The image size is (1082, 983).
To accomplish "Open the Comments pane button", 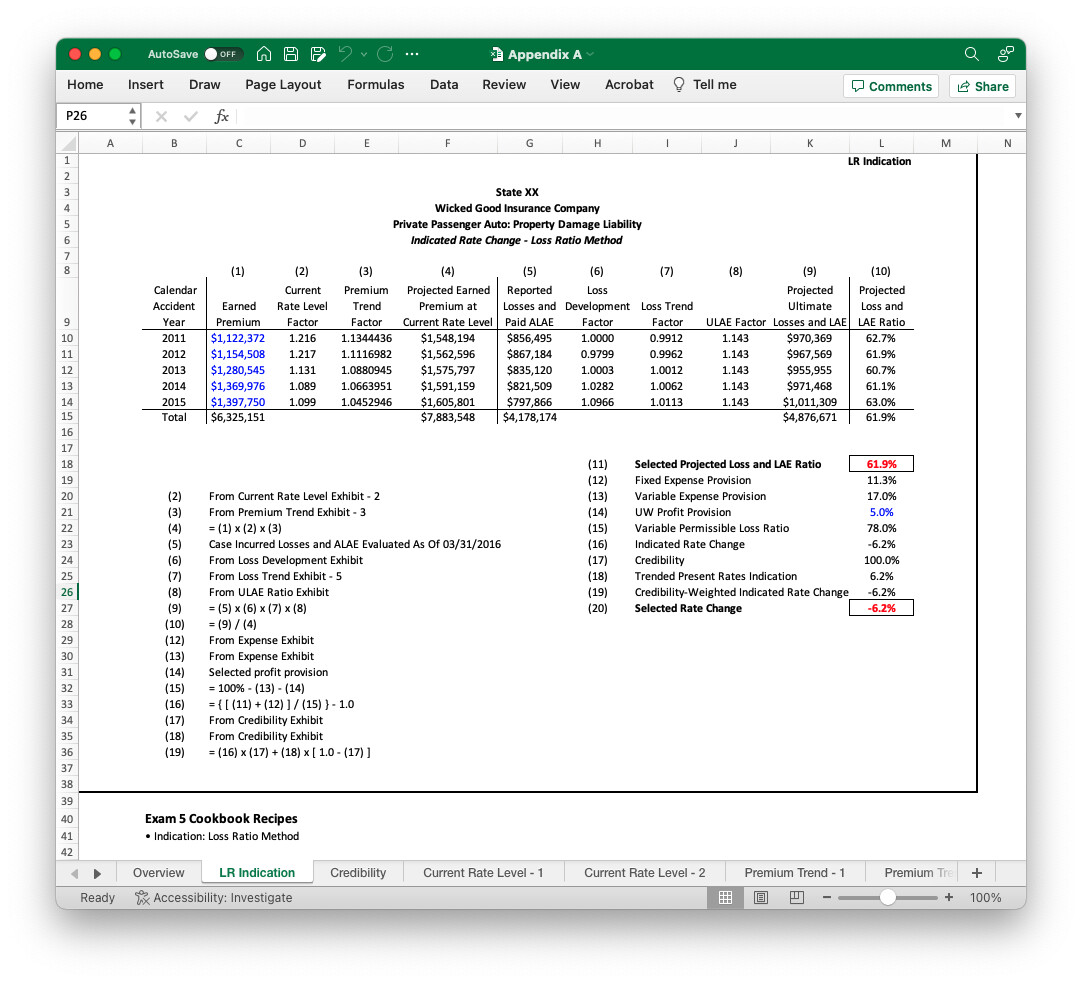I will tap(891, 86).
